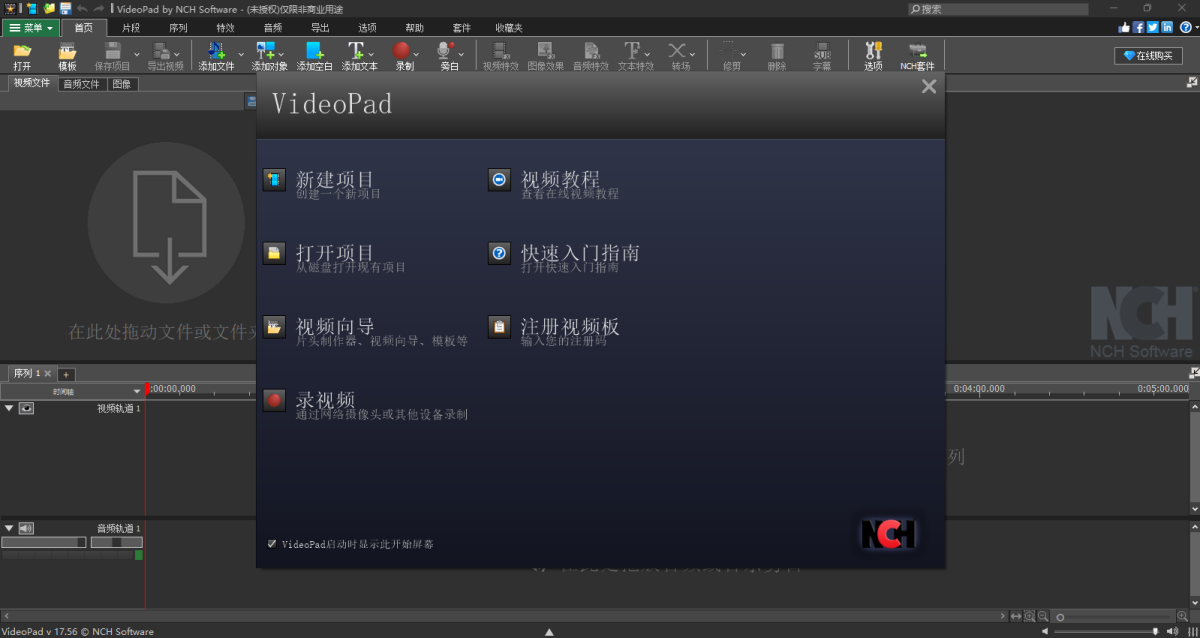
Task: Switch to the 特效 ribbon tab
Action: pos(225,28)
